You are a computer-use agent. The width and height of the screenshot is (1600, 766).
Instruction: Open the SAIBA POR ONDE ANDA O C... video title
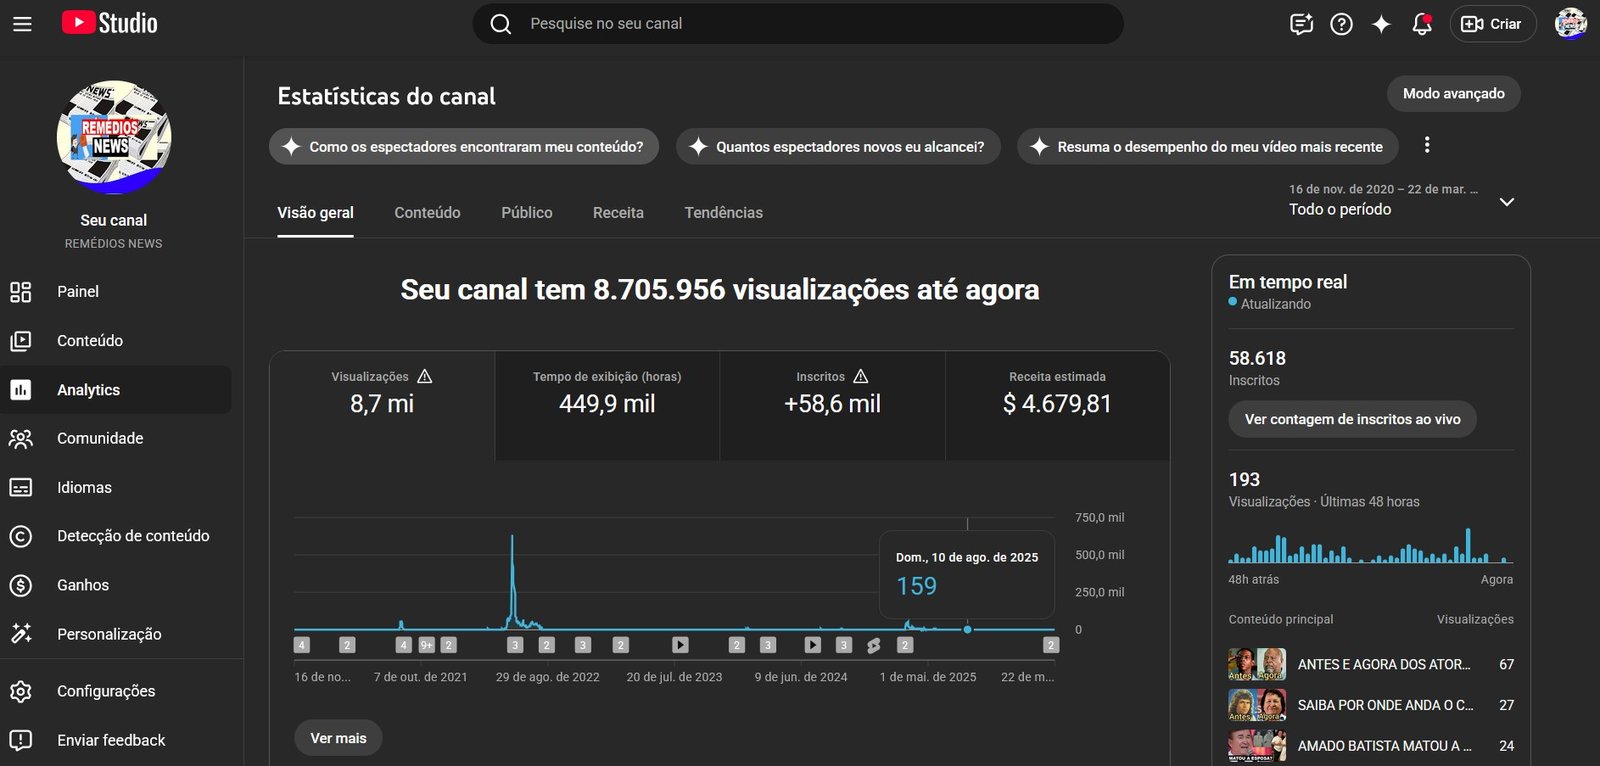[1385, 705]
